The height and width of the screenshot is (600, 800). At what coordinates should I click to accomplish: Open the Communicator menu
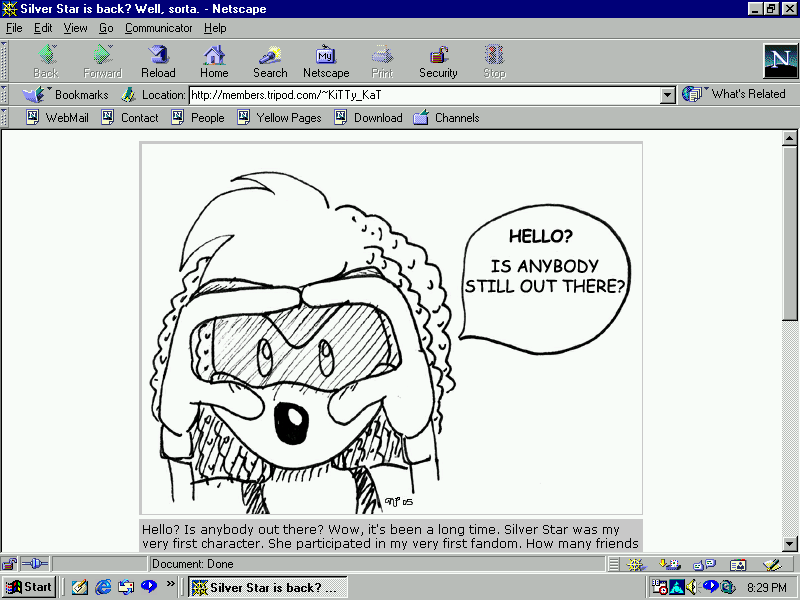coord(159,28)
